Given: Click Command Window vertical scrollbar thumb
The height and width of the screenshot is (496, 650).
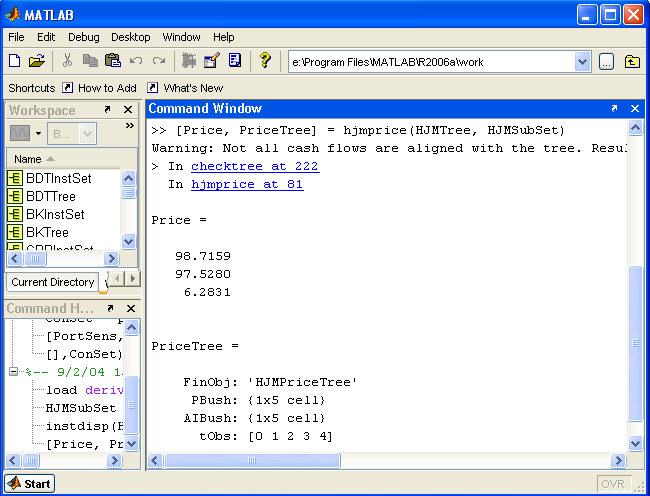Looking at the screenshot, I should click(x=635, y=343).
